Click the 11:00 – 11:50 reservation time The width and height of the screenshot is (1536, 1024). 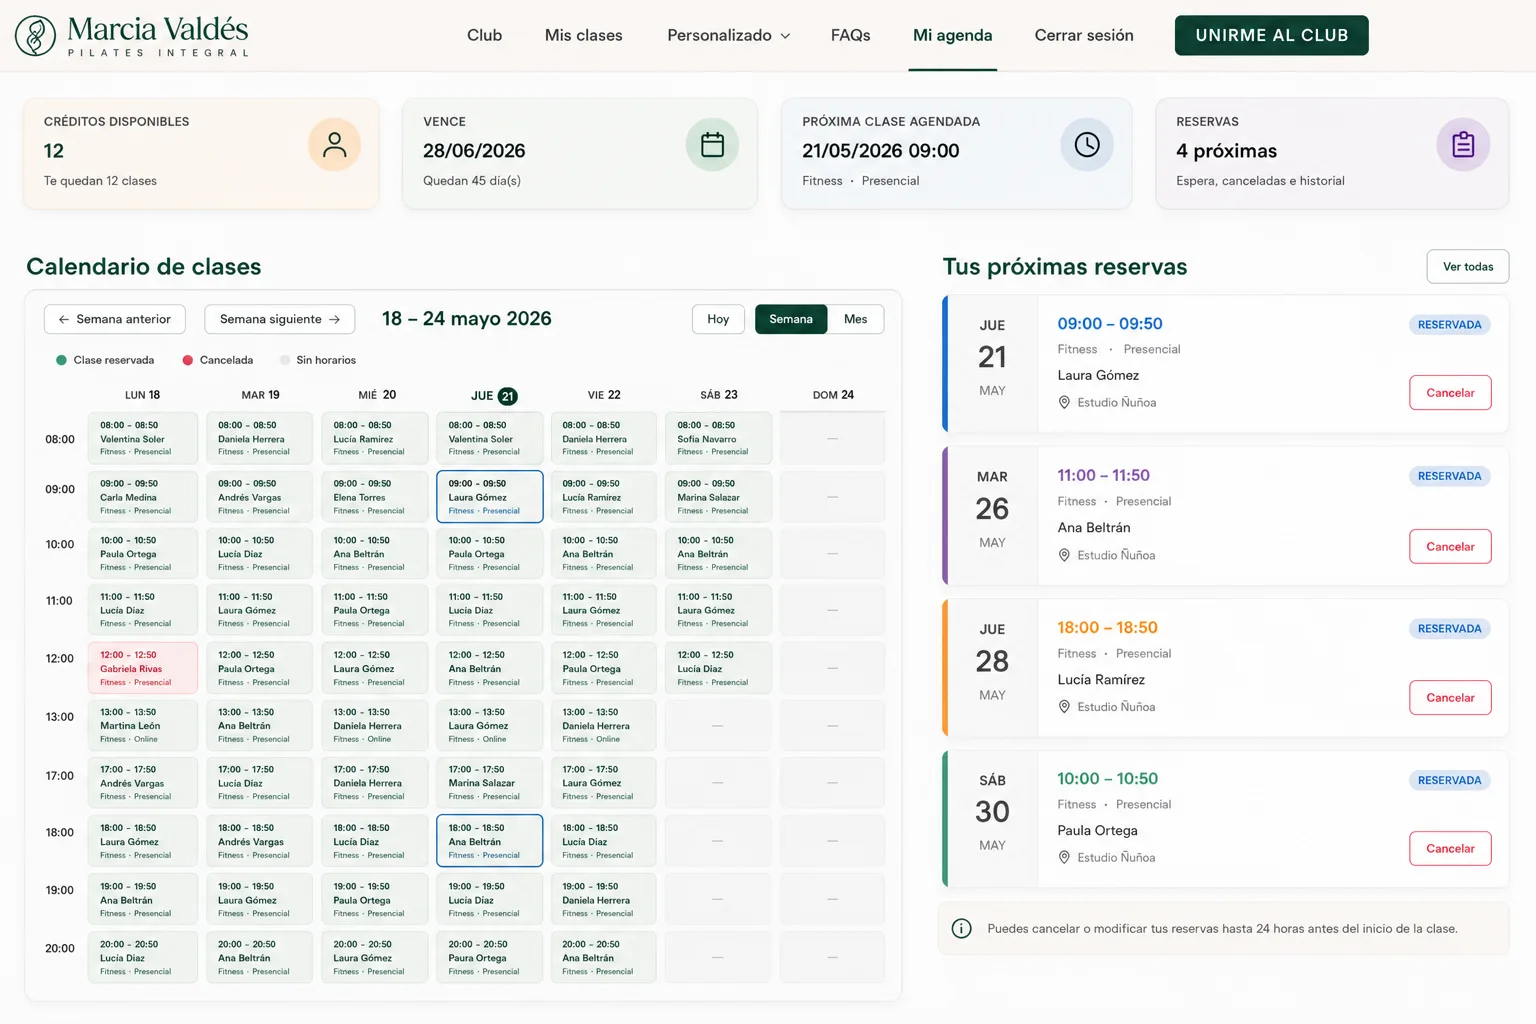pos(1103,475)
